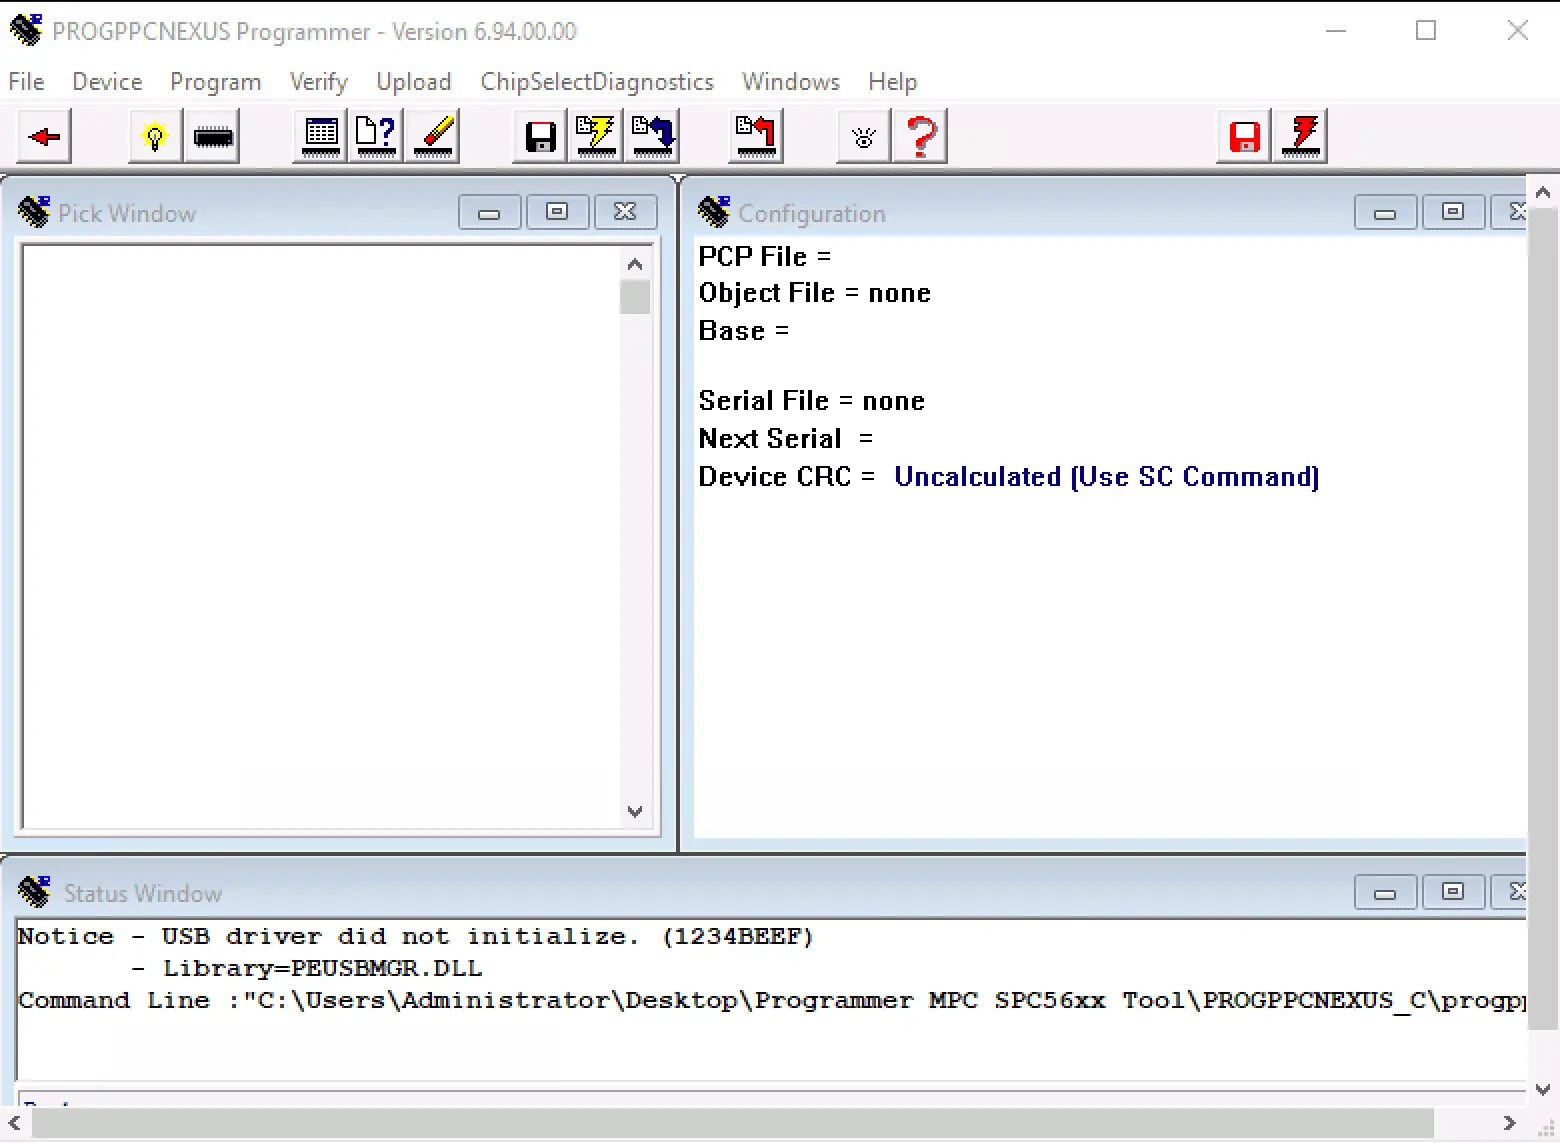This screenshot has width=1560, height=1144.
Task: Click the empty Pick Window list area
Action: 321,536
